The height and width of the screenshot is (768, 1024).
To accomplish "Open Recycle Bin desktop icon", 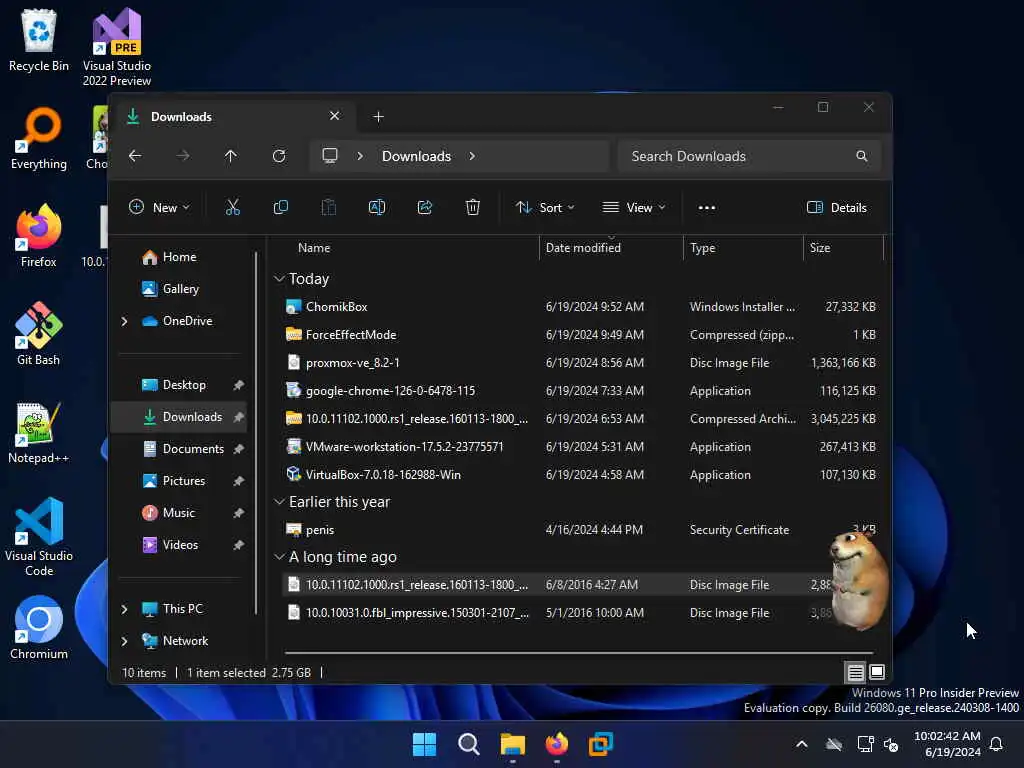I will [x=39, y=40].
